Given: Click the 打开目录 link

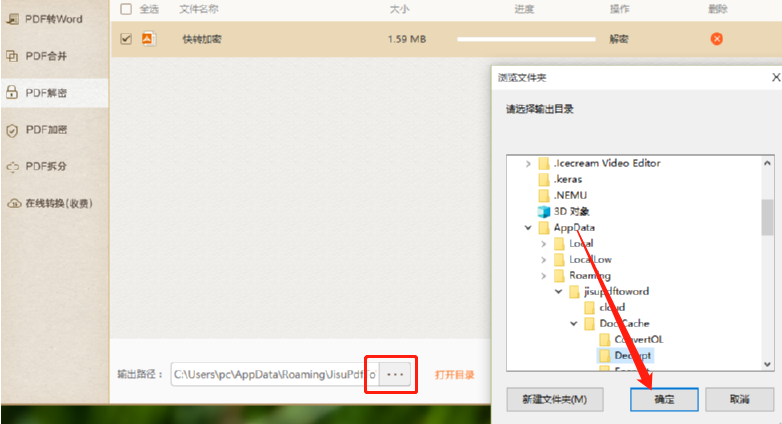Looking at the screenshot, I should [x=454, y=375].
